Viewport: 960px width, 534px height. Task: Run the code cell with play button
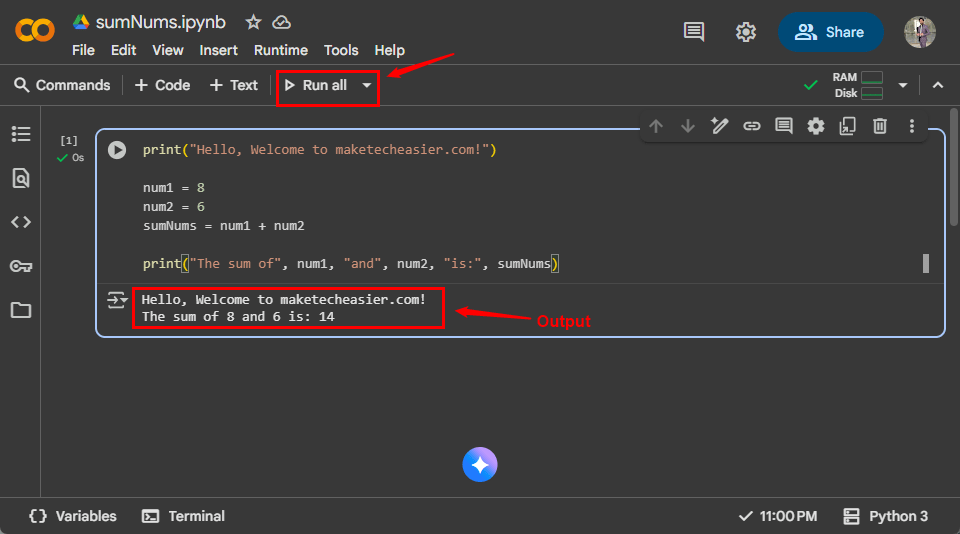(117, 150)
